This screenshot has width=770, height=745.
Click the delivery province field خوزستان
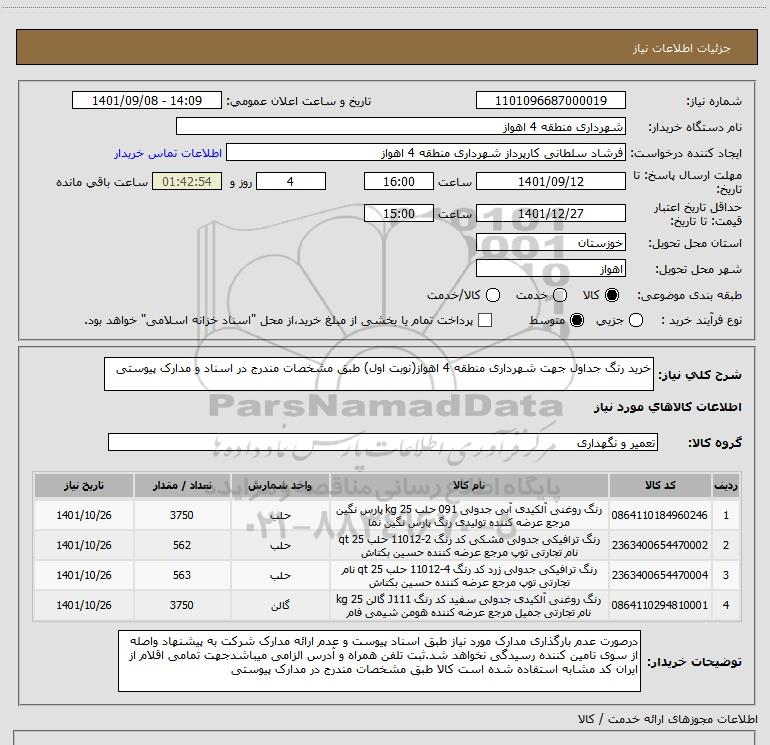pyautogui.click(x=550, y=242)
